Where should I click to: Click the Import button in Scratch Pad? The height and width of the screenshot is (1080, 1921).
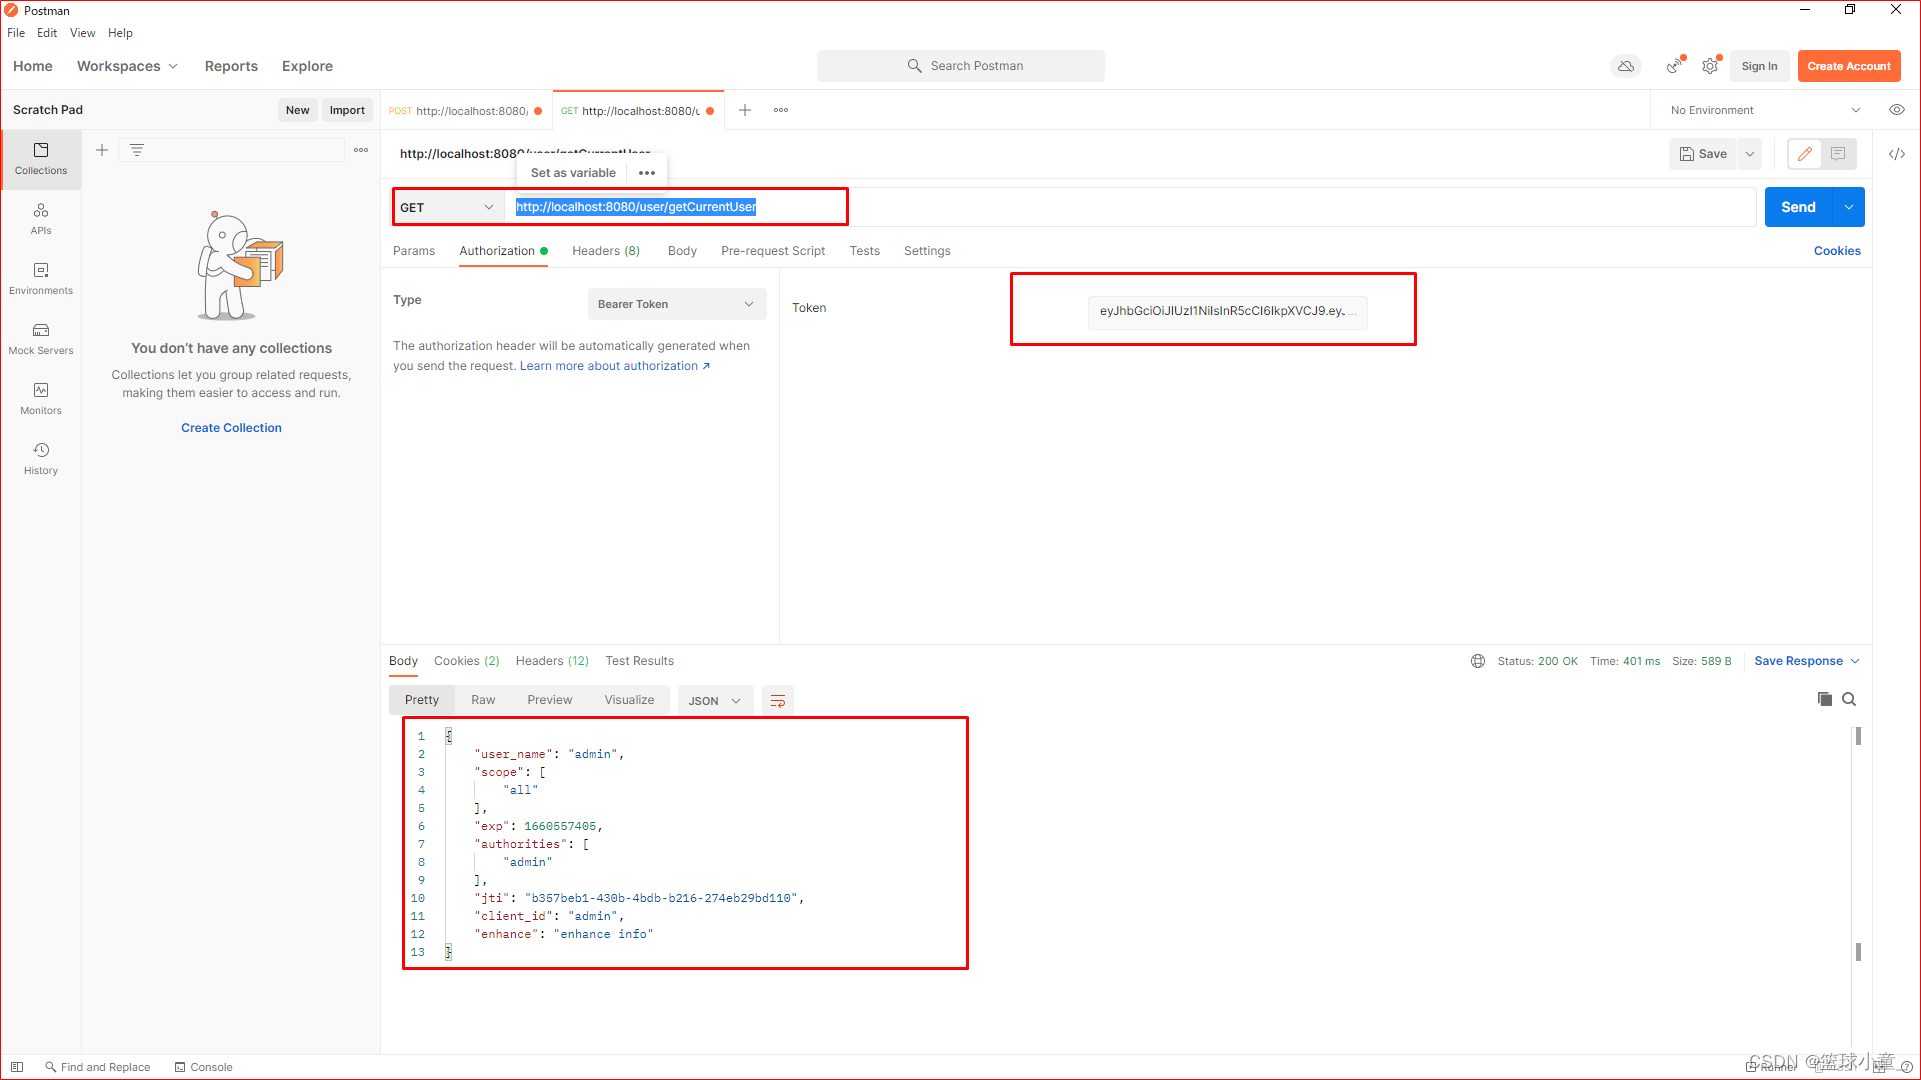[347, 110]
